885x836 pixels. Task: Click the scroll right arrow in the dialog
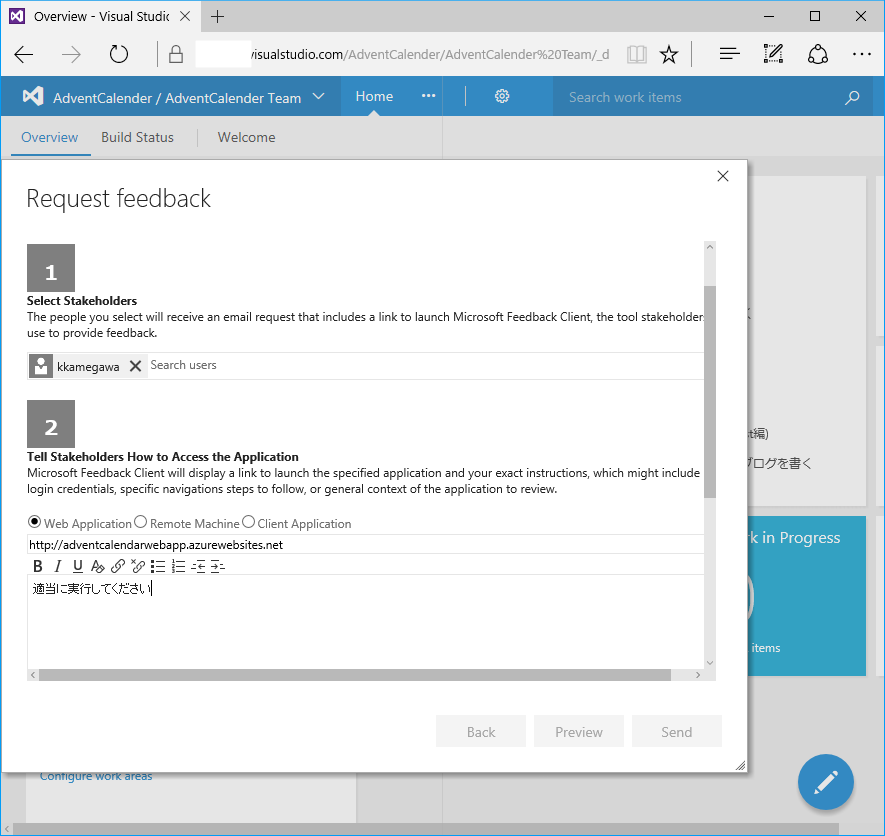pyautogui.click(x=698, y=675)
